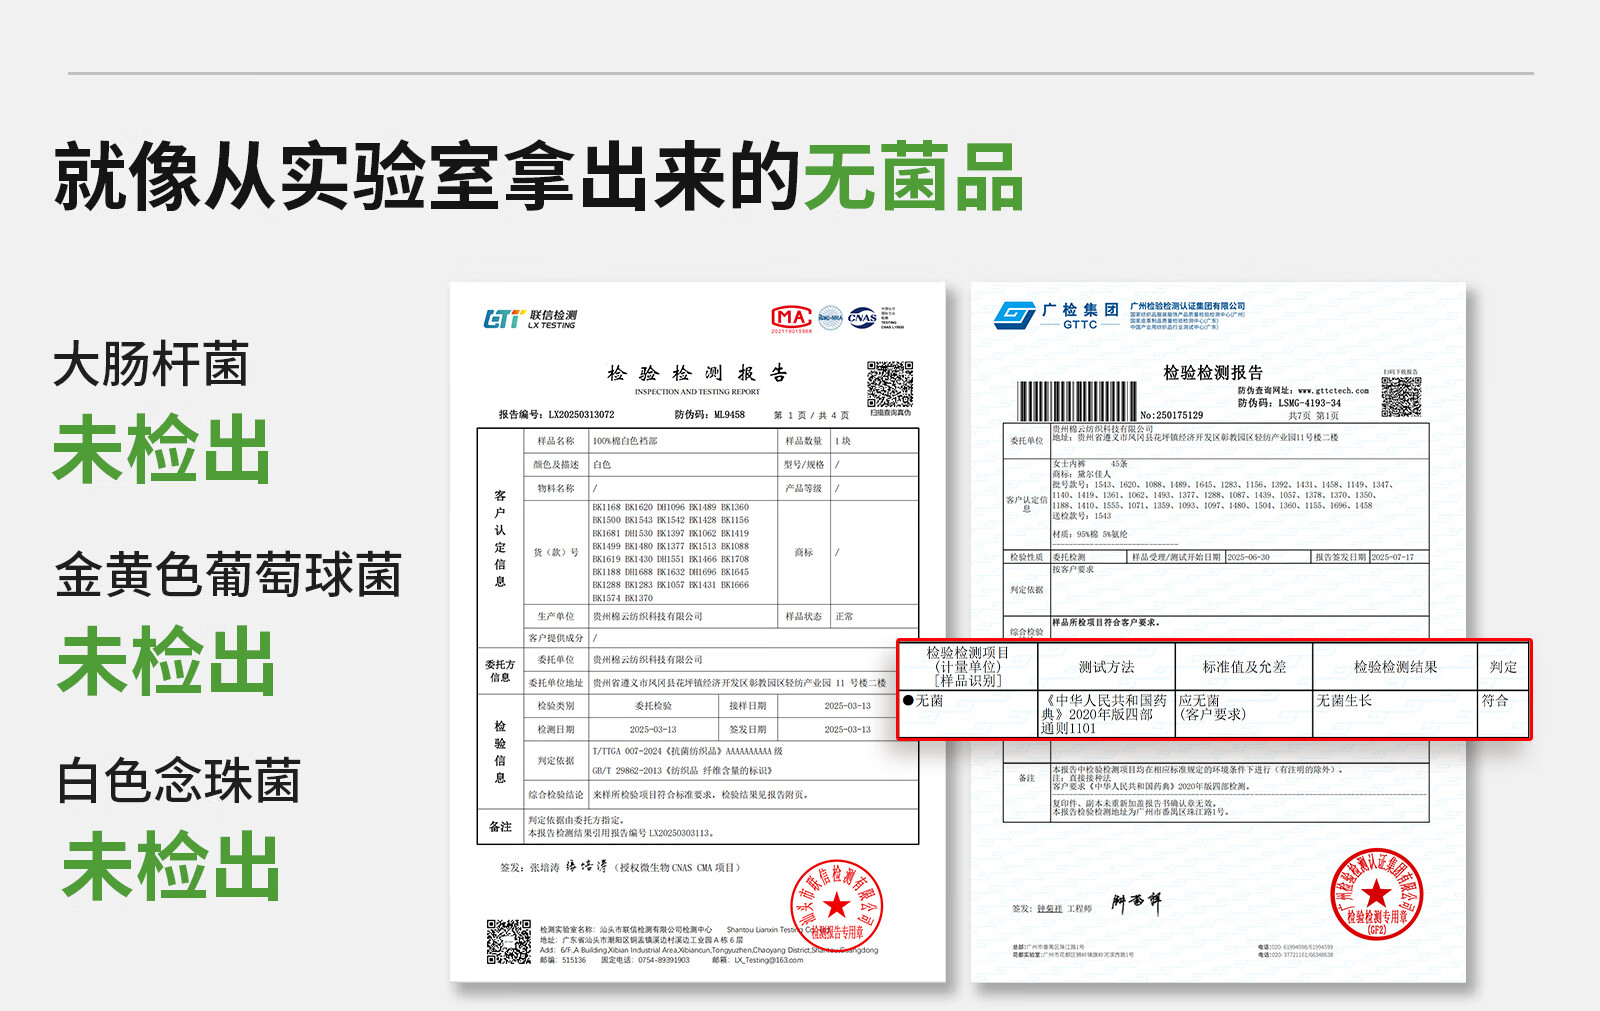Click the blue GTTC logo on right report

click(x=1015, y=316)
